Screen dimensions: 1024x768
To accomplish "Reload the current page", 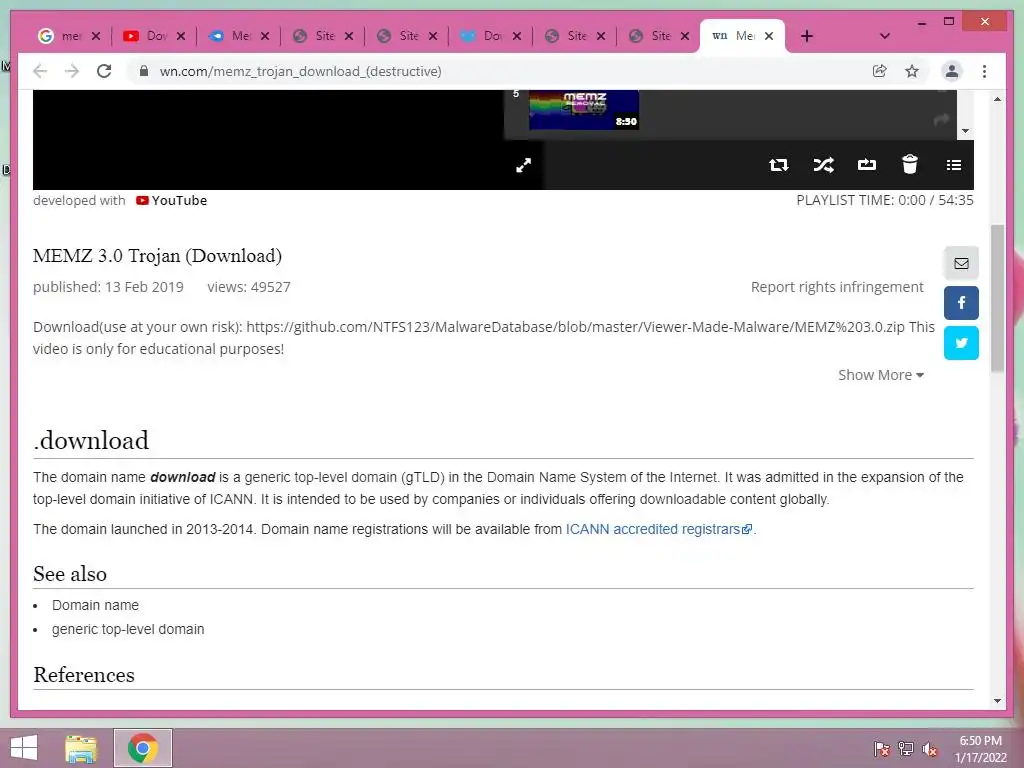I will 104,71.
